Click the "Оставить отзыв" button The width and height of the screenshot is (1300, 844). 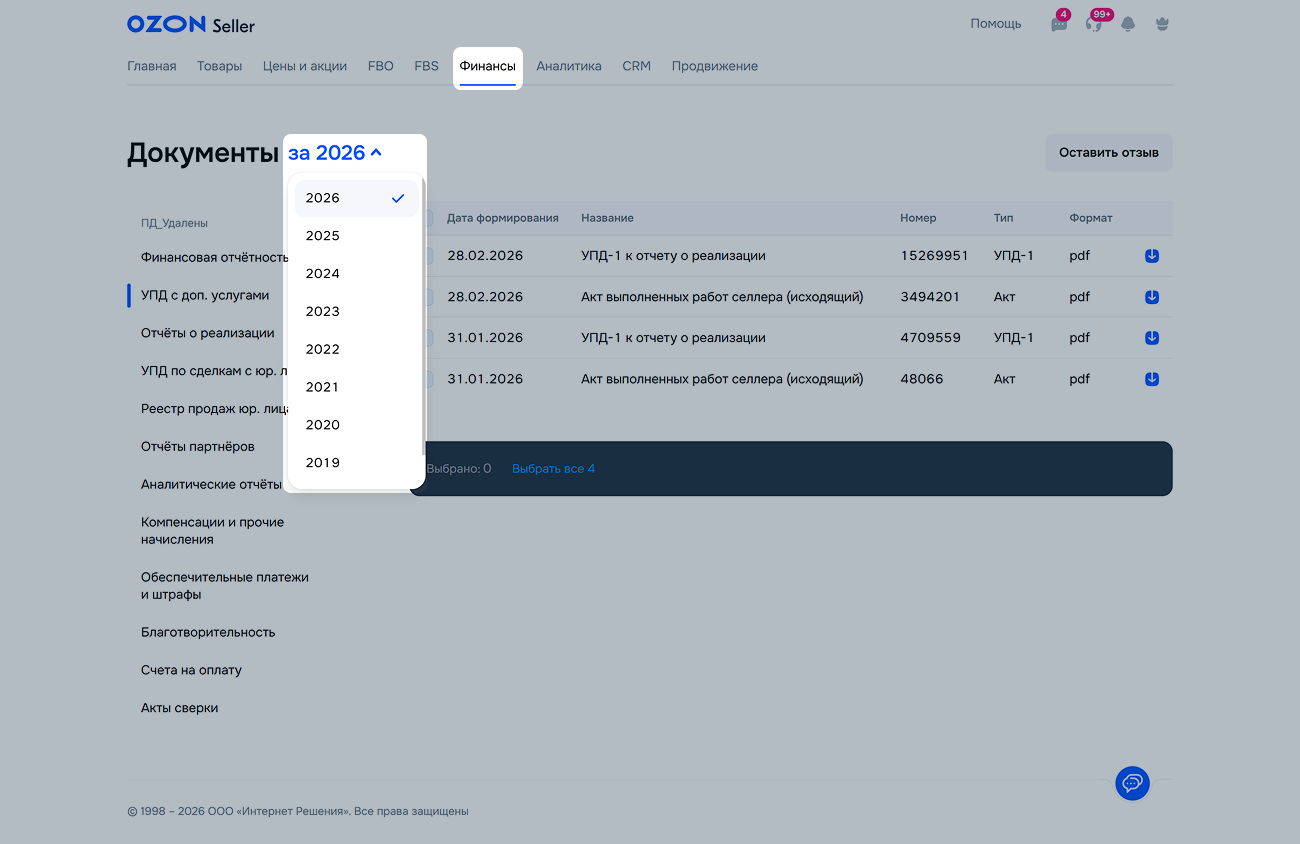pyautogui.click(x=1108, y=153)
